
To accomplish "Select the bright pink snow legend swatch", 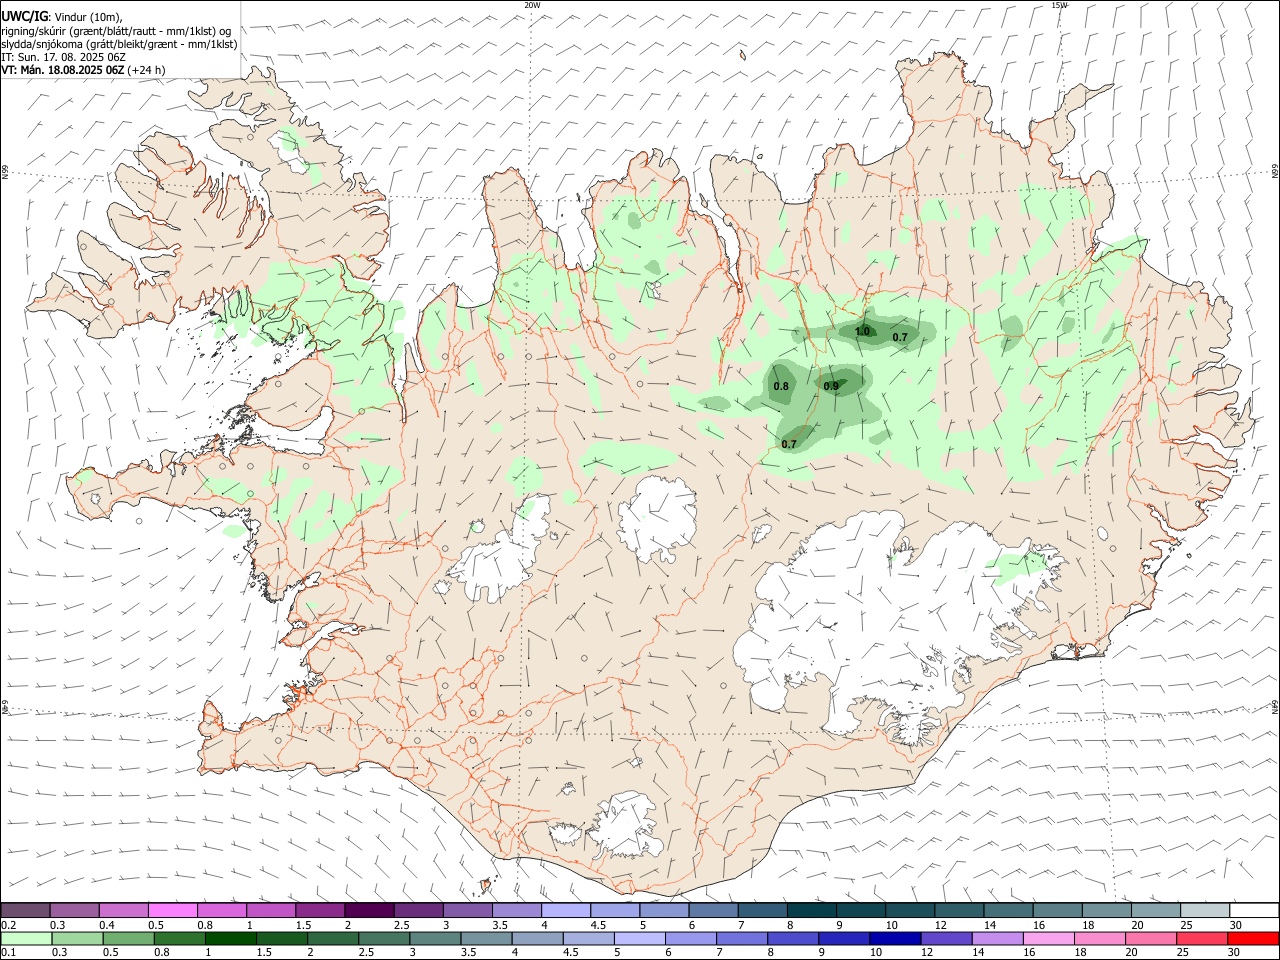I will [172, 910].
